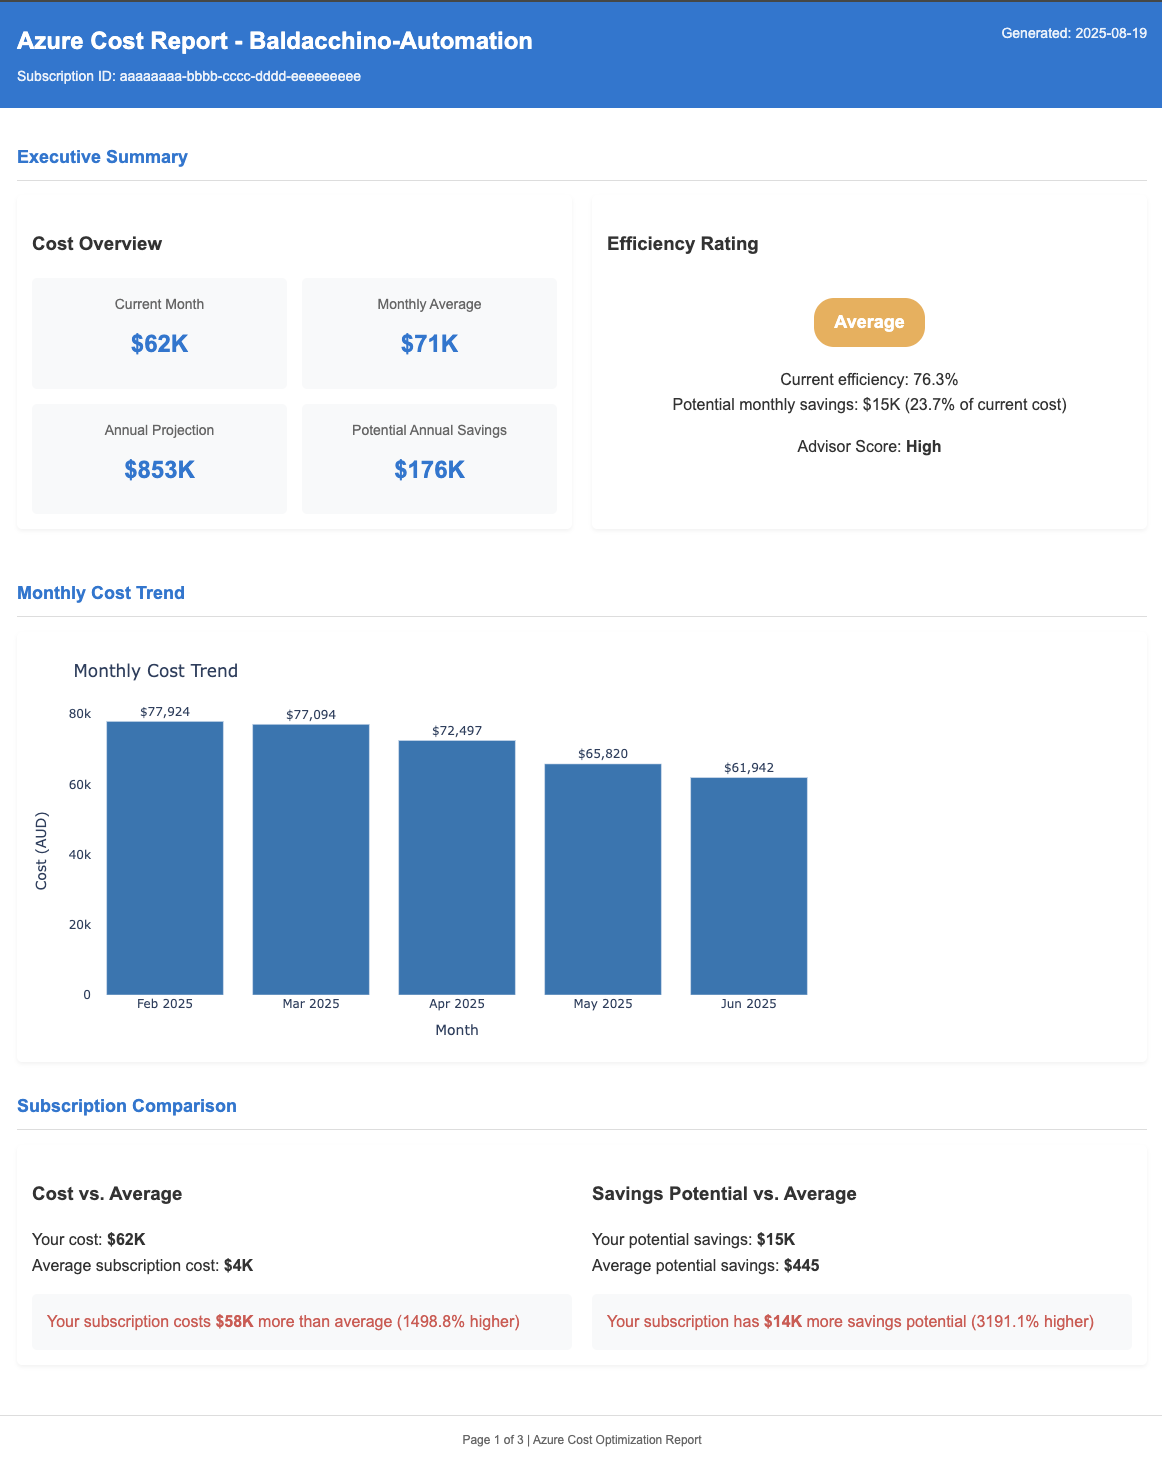Screen dimensions: 1162x1460
Task: Click the $71K monthly average value
Action: (x=429, y=344)
